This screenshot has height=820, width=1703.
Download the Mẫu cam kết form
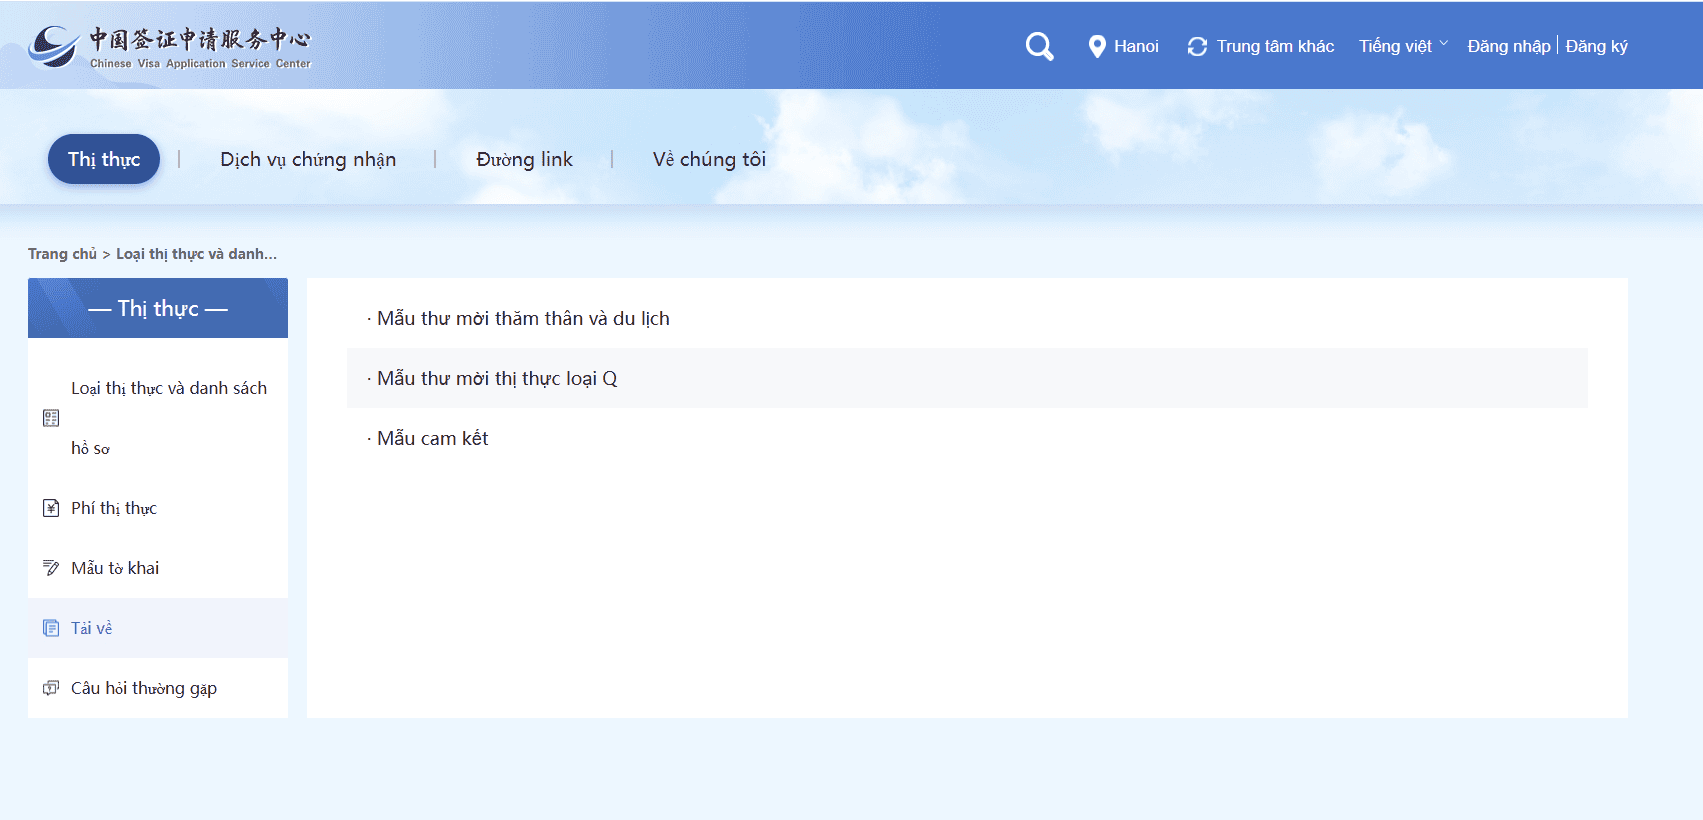(x=432, y=438)
